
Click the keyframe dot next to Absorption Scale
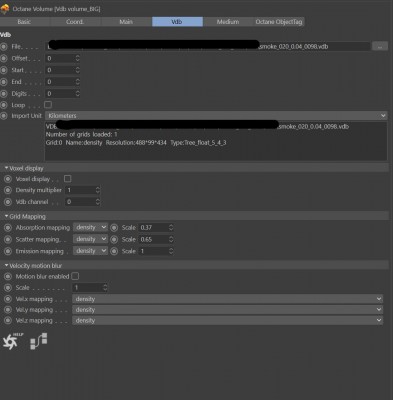[114, 228]
